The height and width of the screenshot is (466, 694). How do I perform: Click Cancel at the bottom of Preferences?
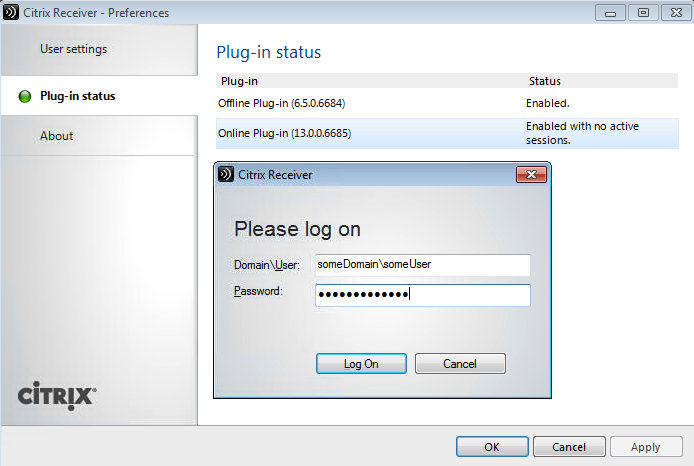[x=569, y=447]
